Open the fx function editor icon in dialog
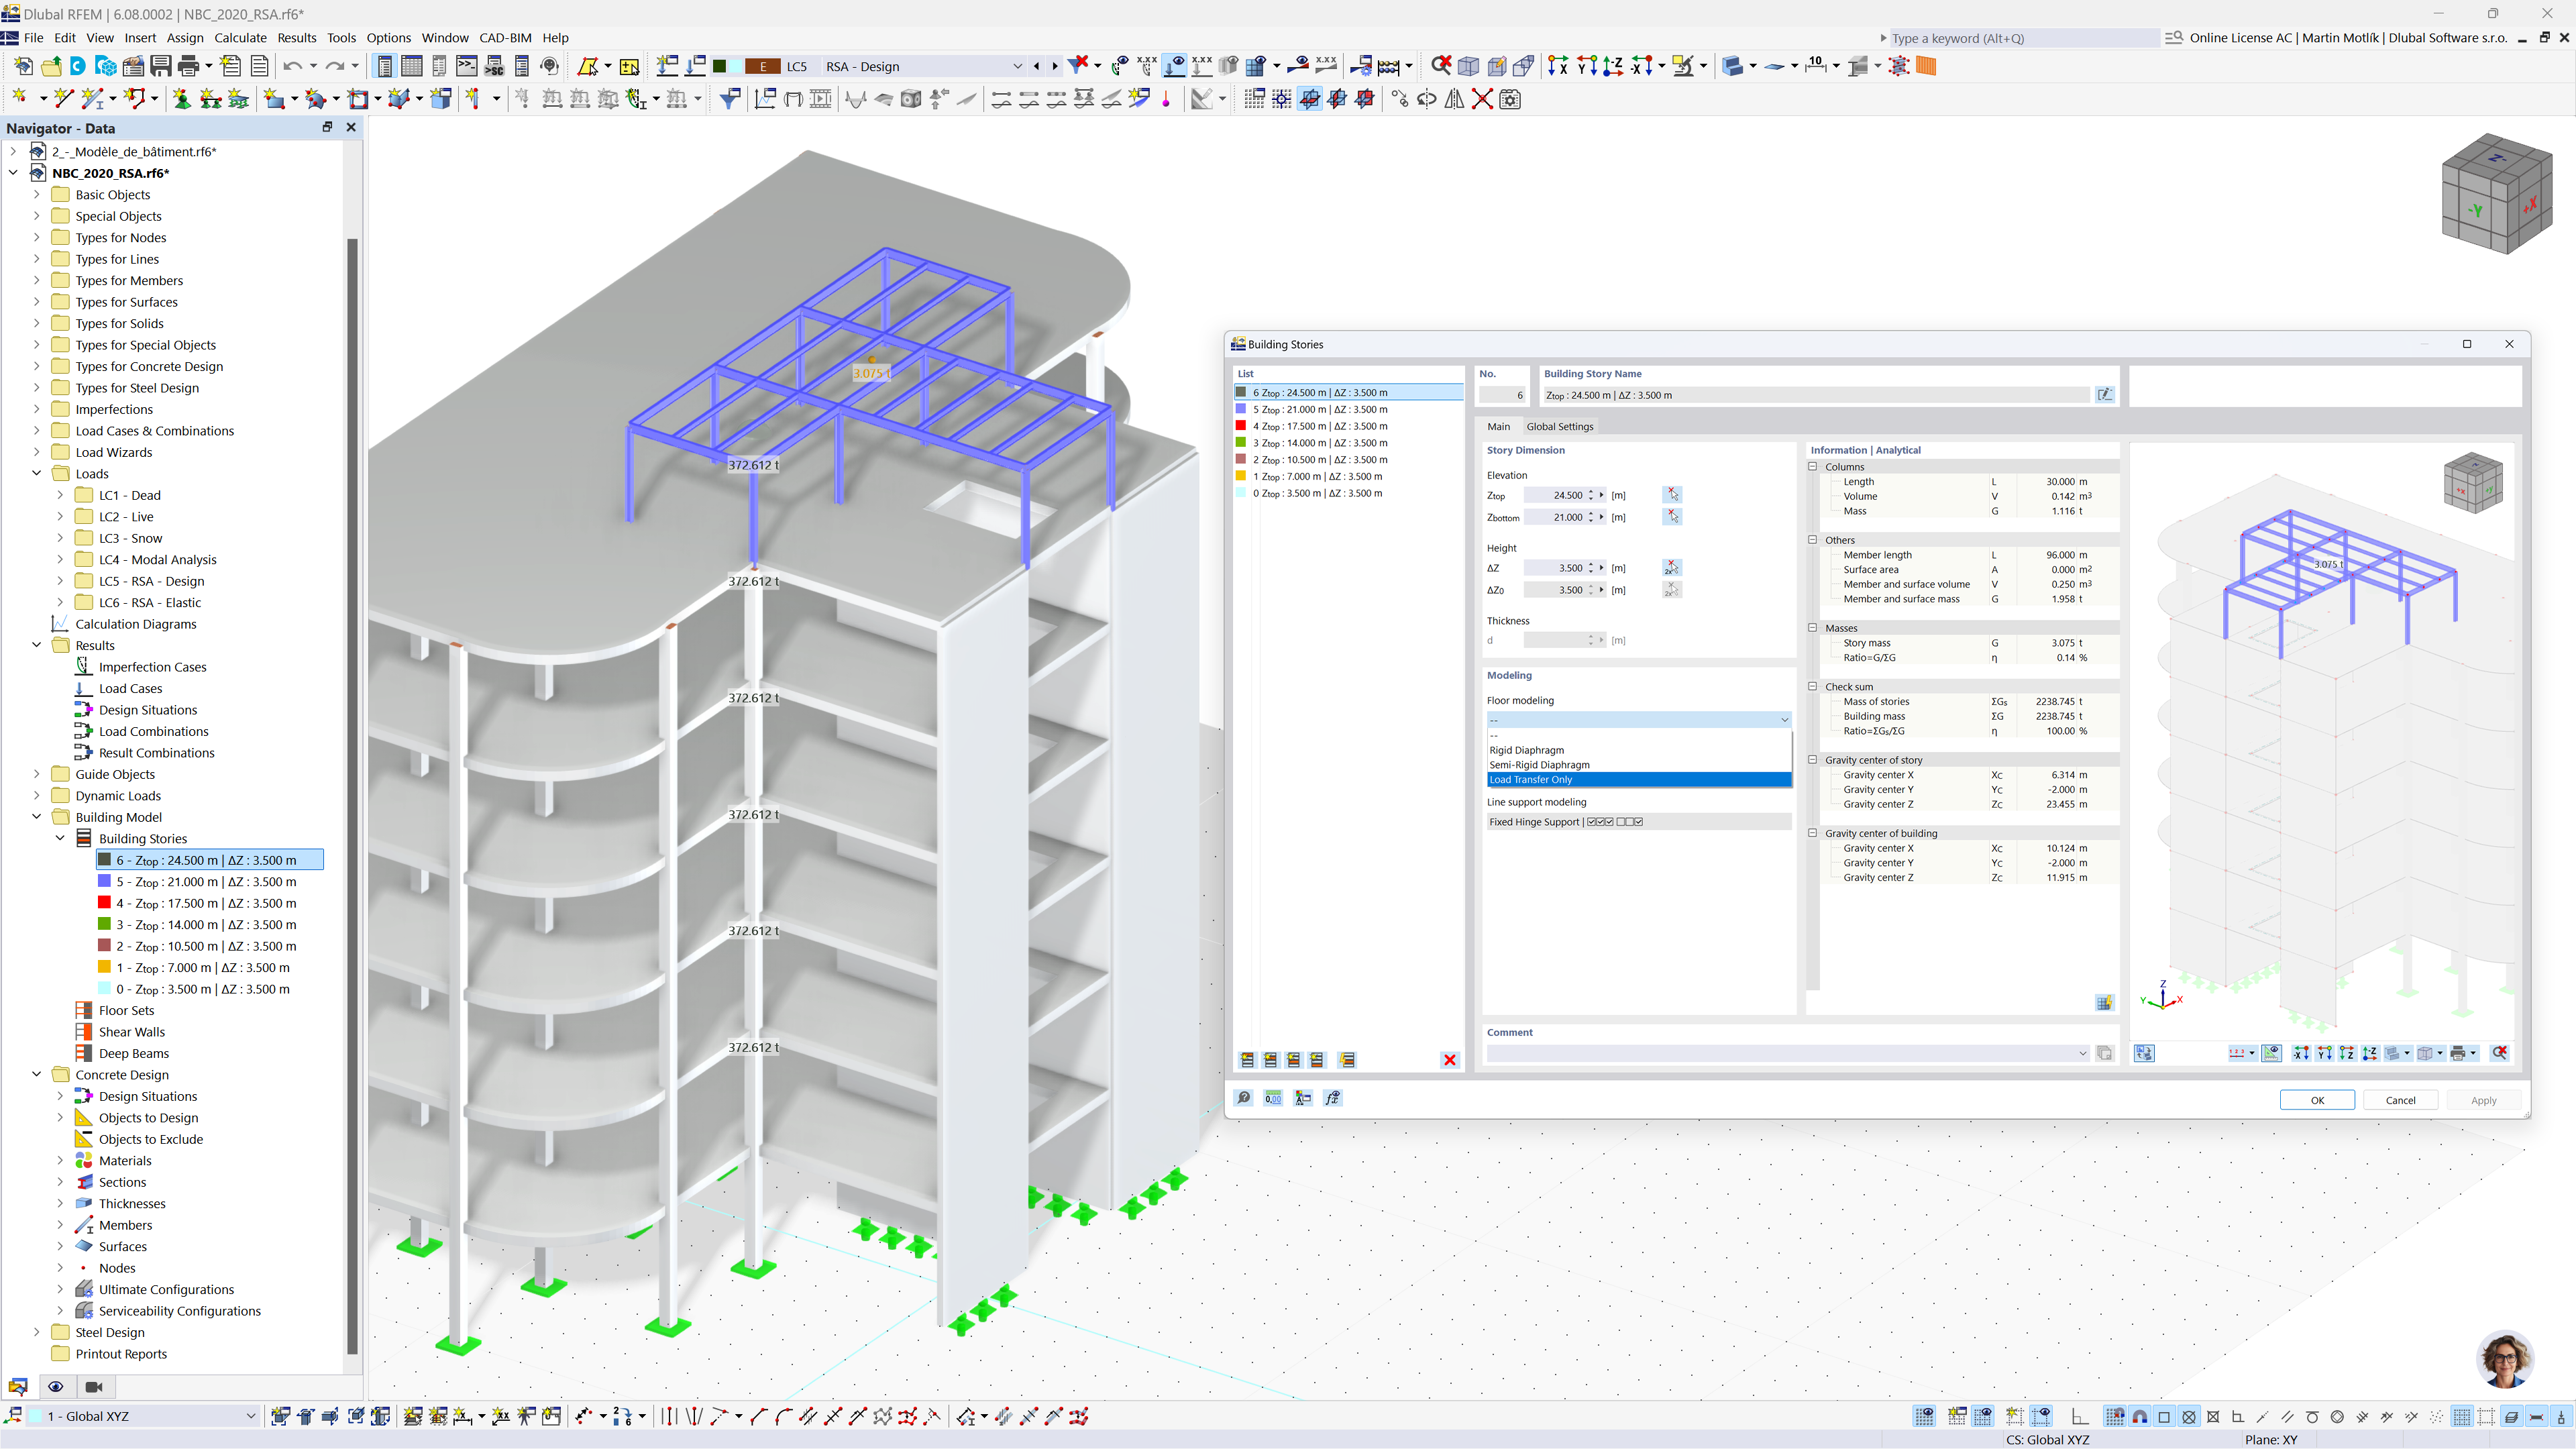This screenshot has width=2576, height=1449. pyautogui.click(x=1332, y=1097)
